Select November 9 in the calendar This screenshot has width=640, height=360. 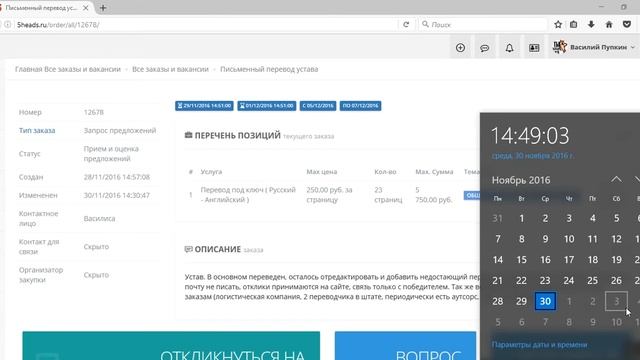[545, 239]
